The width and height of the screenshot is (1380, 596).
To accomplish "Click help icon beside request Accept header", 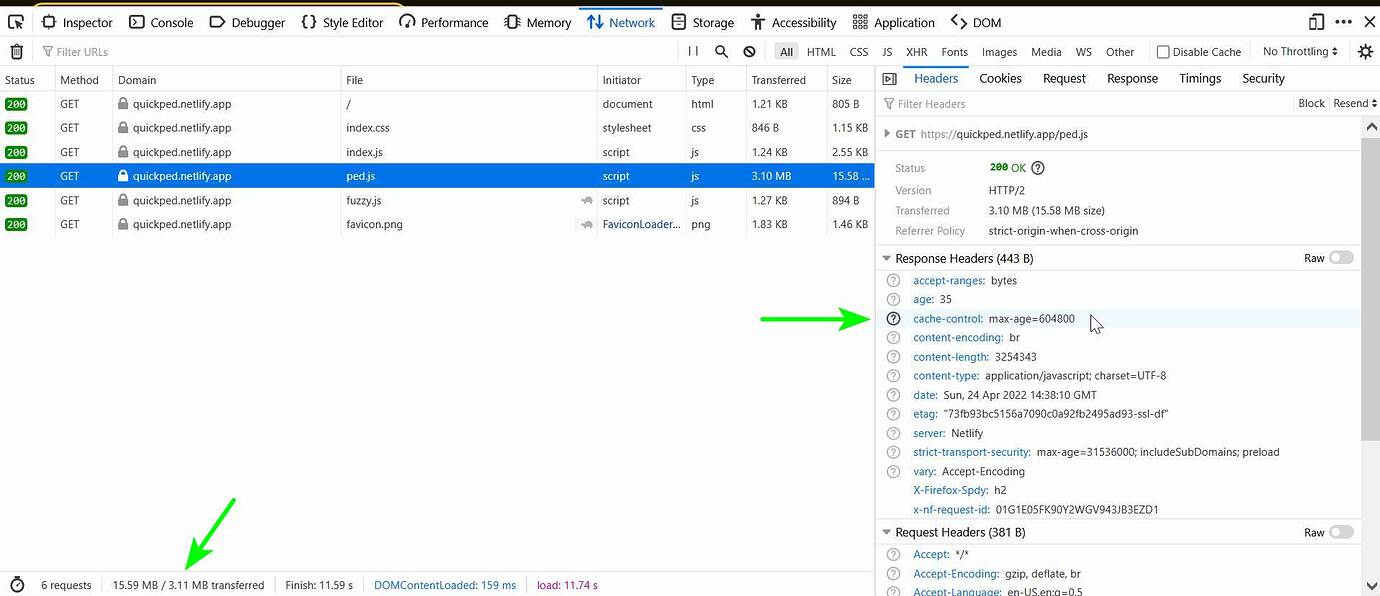I will tap(893, 555).
